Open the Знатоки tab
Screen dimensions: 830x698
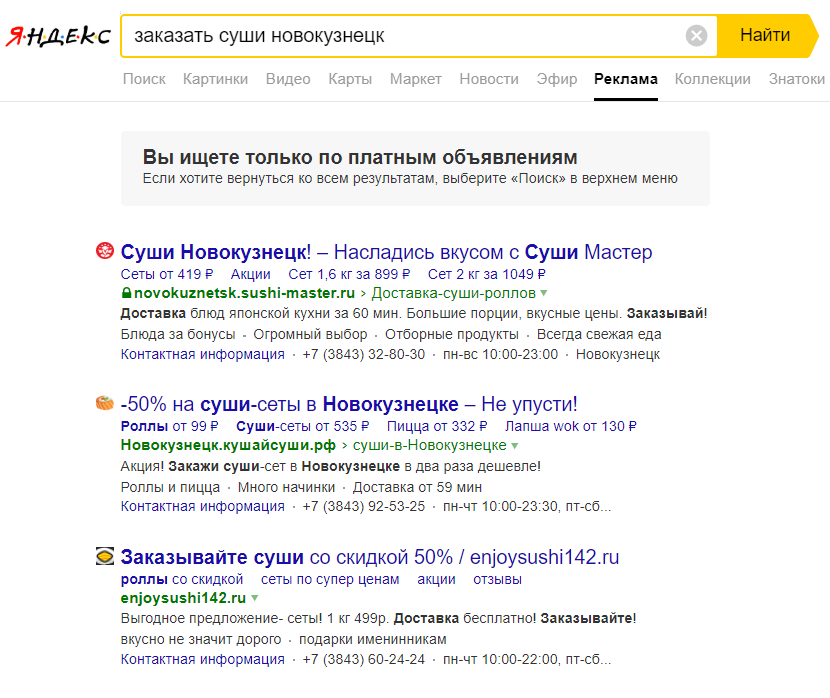click(x=797, y=79)
